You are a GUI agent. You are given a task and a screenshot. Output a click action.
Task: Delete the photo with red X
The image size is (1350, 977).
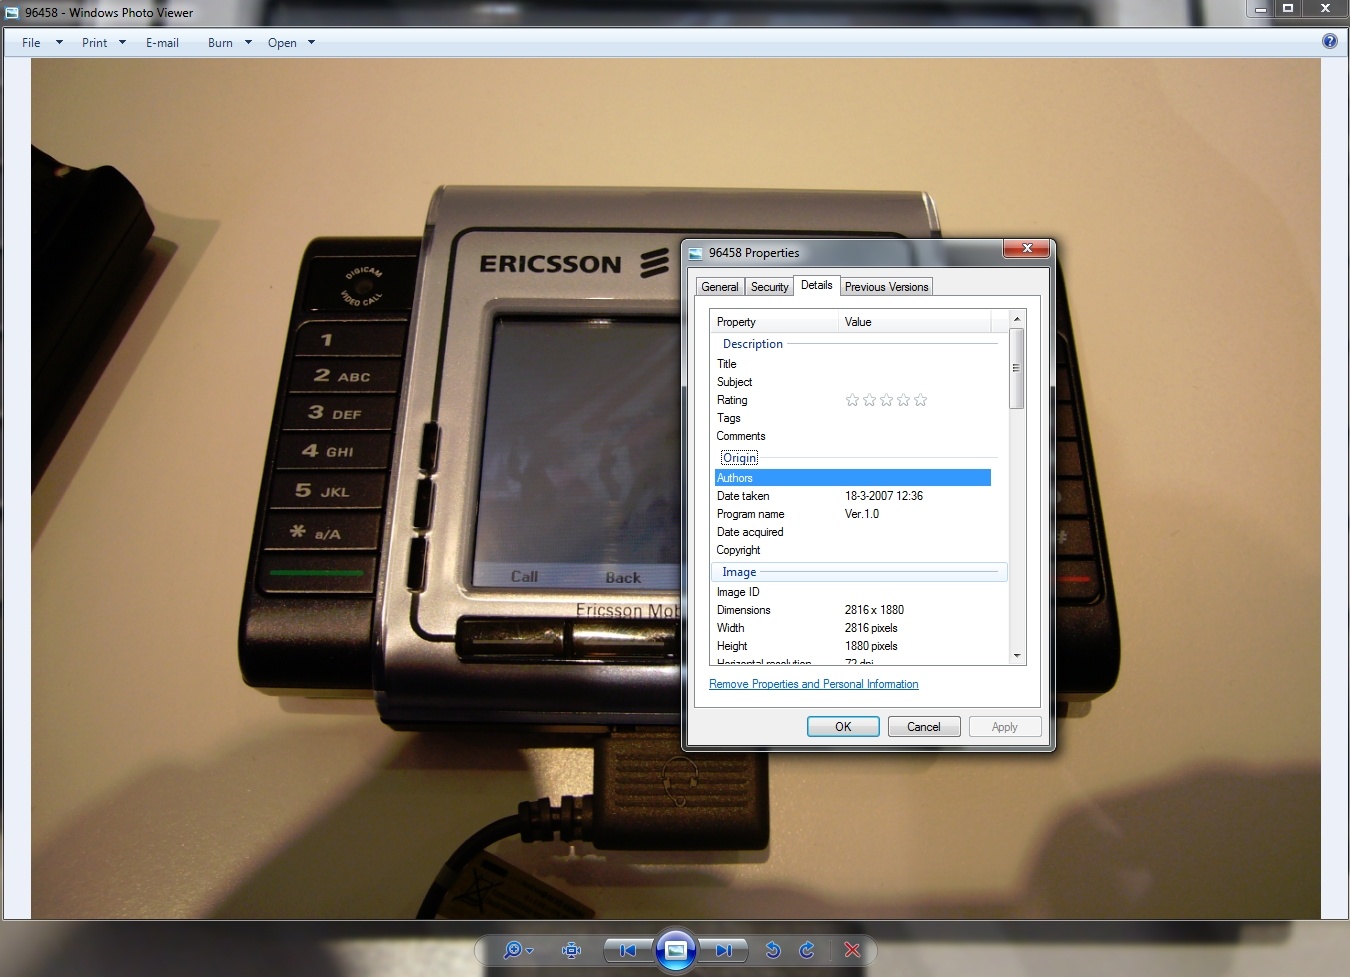point(852,950)
